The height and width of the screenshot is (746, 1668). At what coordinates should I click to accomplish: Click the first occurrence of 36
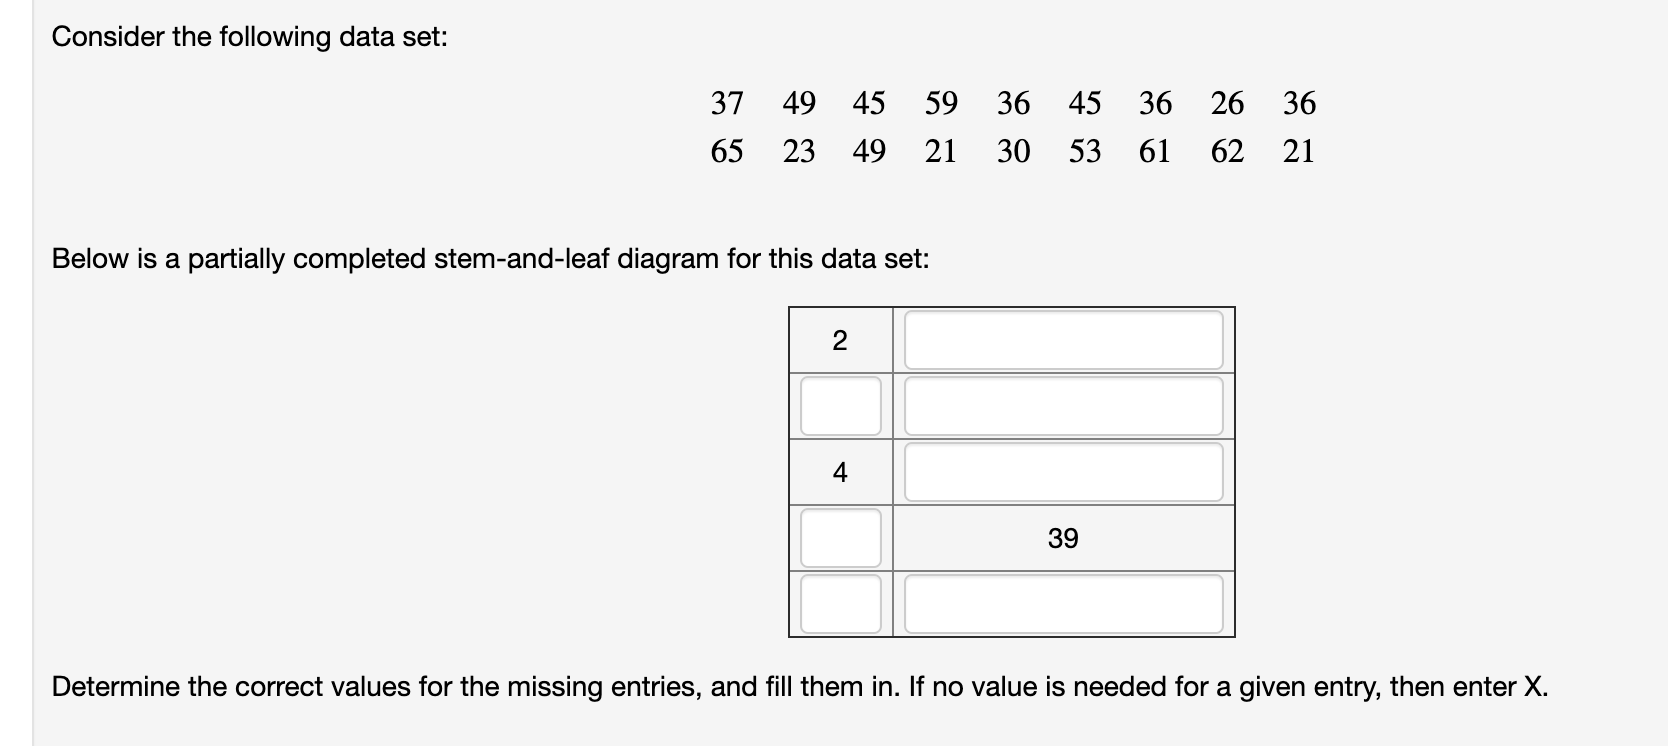click(1012, 103)
